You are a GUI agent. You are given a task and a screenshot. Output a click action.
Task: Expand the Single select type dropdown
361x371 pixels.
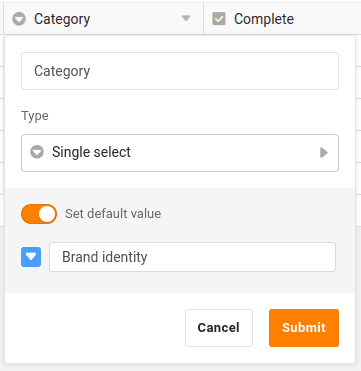(180, 153)
